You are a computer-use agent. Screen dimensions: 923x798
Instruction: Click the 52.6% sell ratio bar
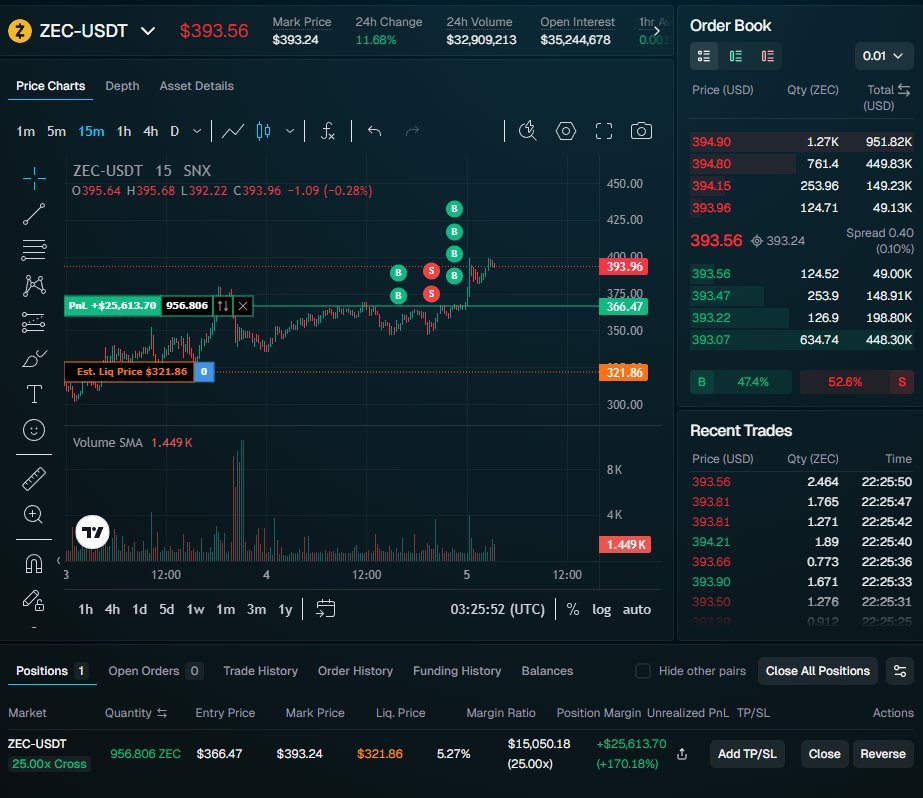point(857,382)
